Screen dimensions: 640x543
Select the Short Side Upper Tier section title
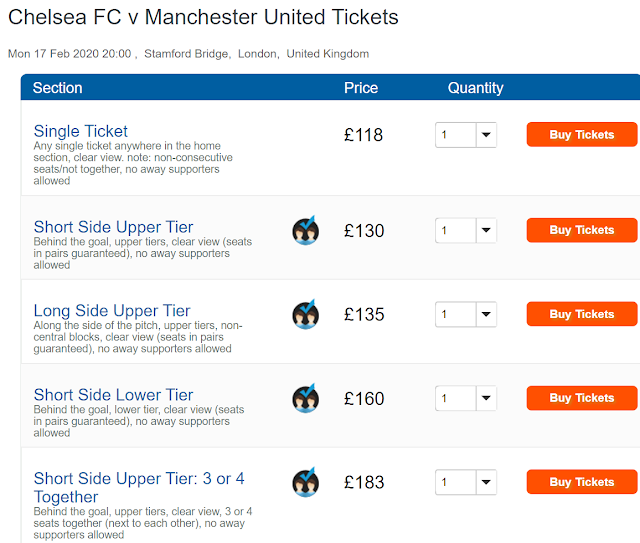click(113, 227)
